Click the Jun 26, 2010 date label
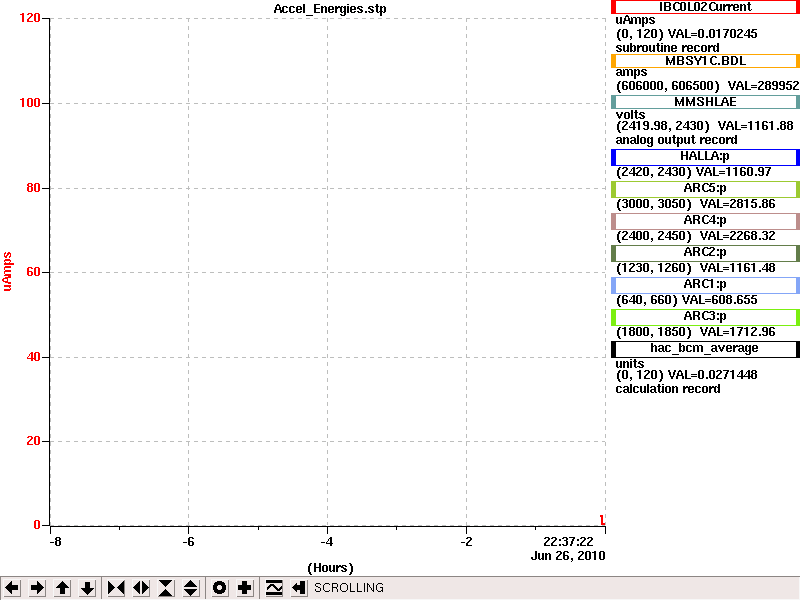 click(568, 556)
